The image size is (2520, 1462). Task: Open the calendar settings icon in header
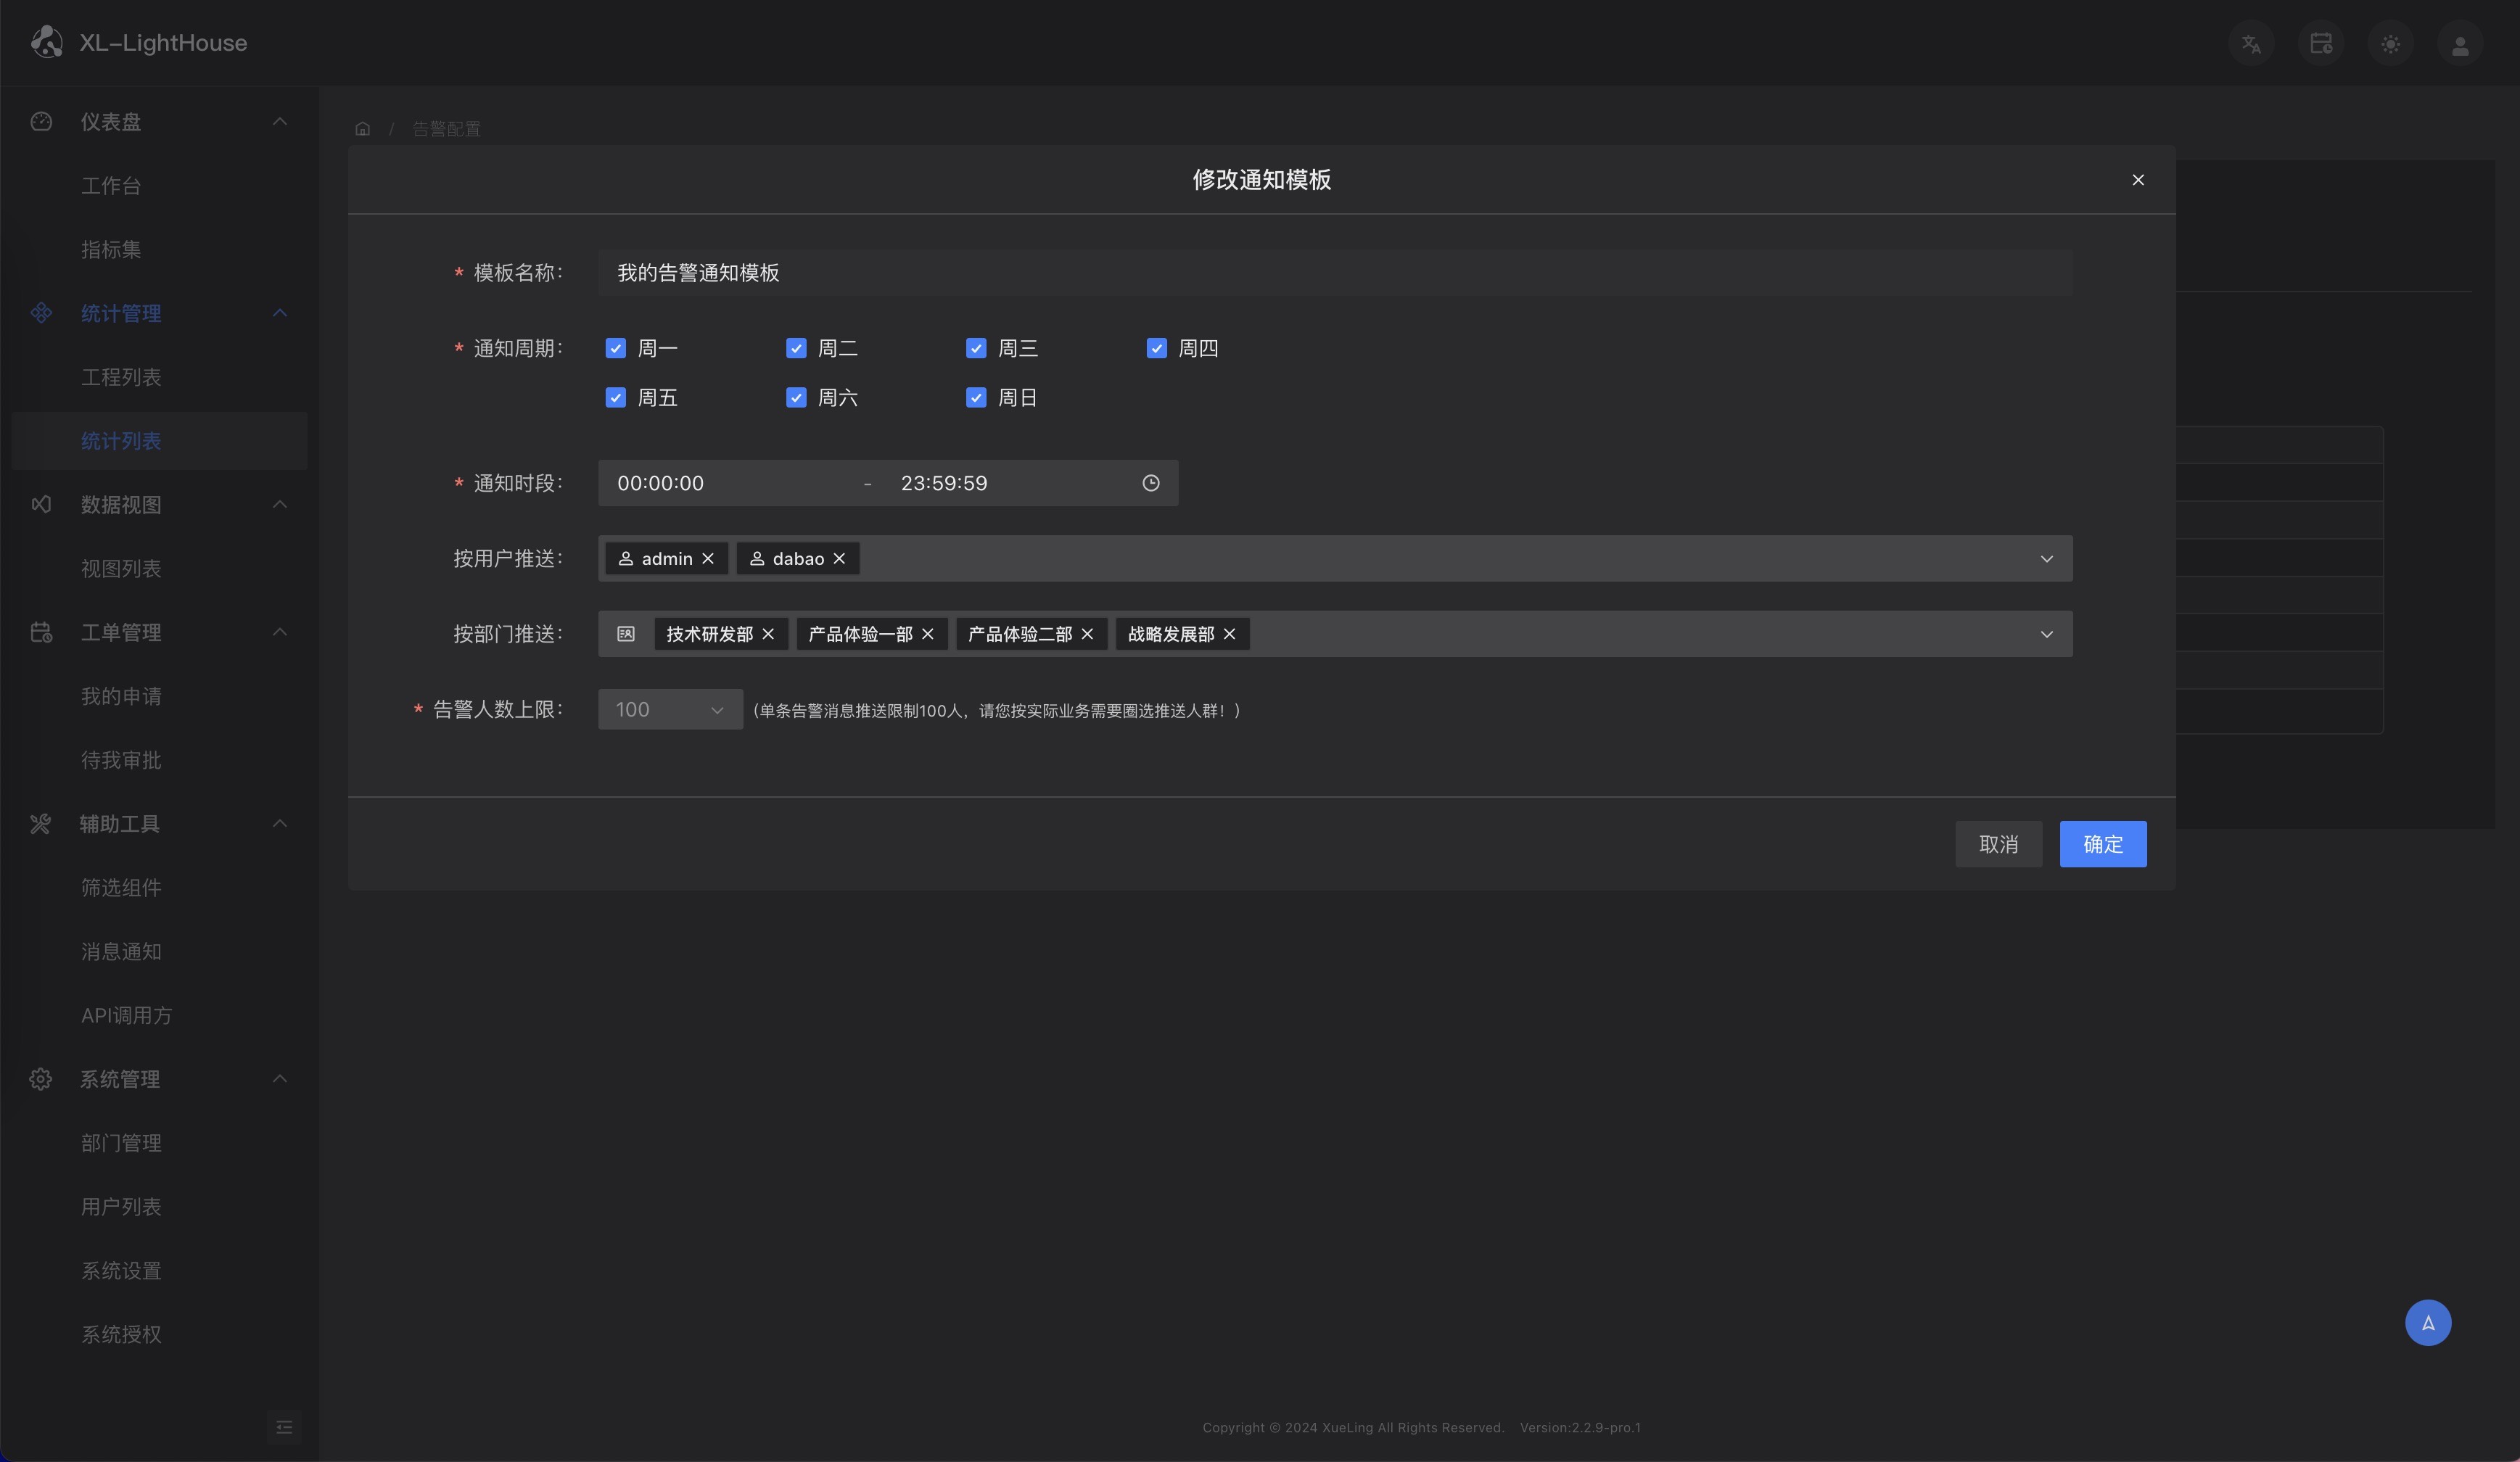(2321, 44)
